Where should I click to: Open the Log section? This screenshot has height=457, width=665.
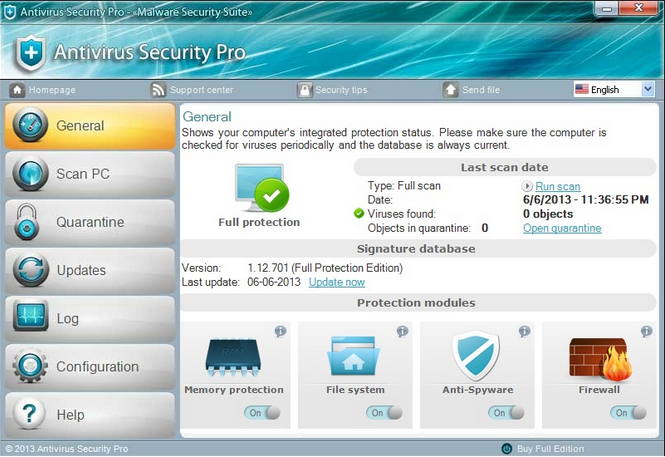90,319
